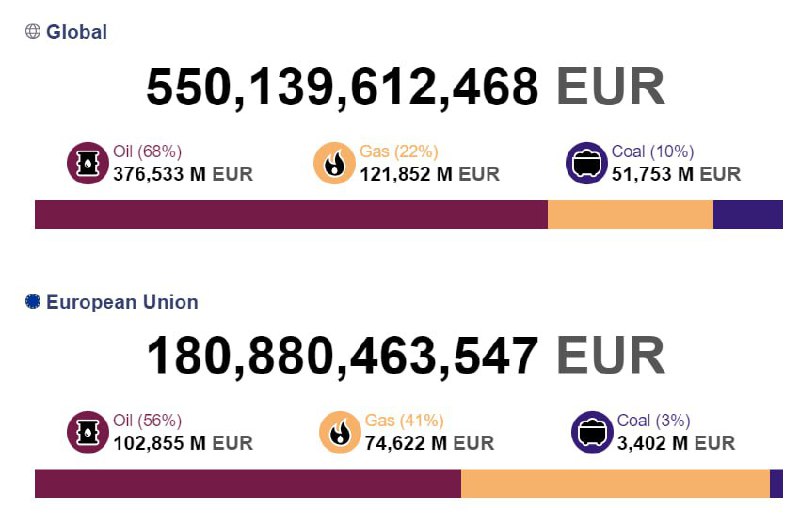Click the EU Gas (41%) label
The image size is (800, 525).
tap(404, 421)
